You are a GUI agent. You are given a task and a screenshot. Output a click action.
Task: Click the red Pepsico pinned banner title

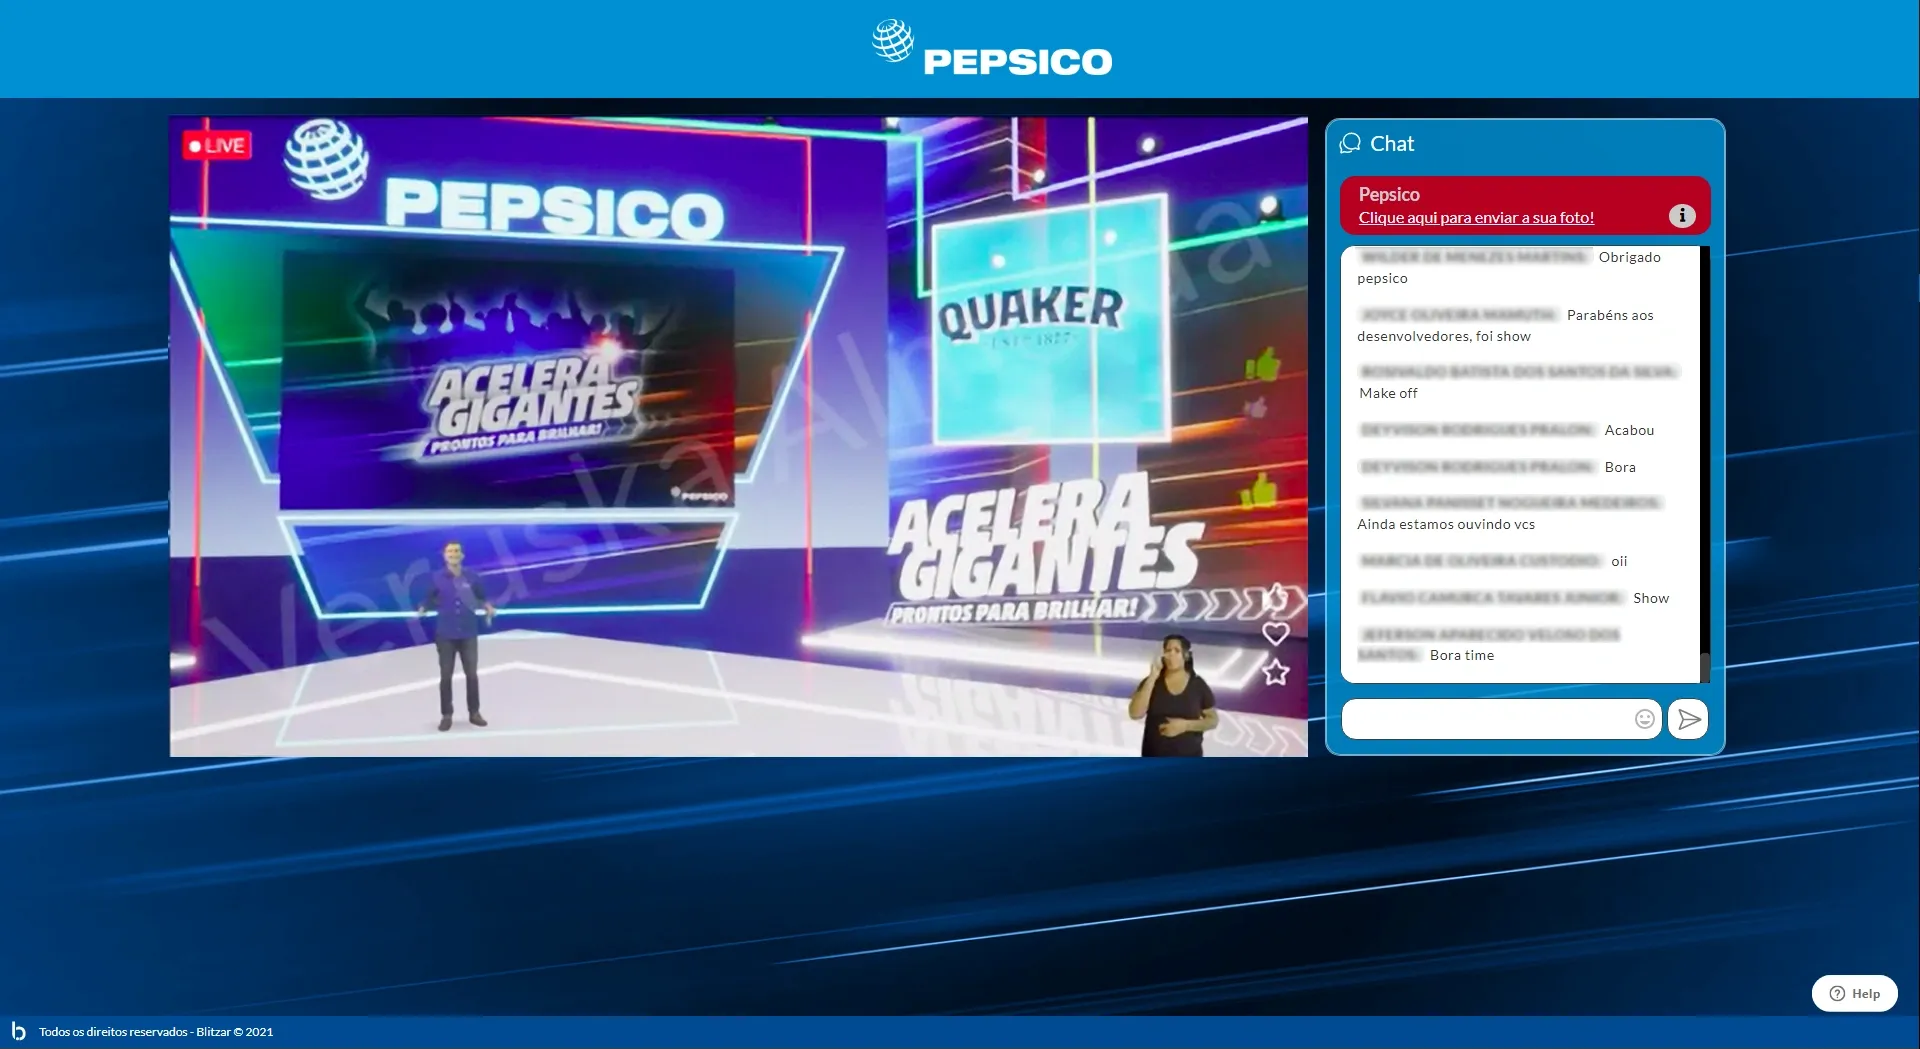pyautogui.click(x=1388, y=194)
